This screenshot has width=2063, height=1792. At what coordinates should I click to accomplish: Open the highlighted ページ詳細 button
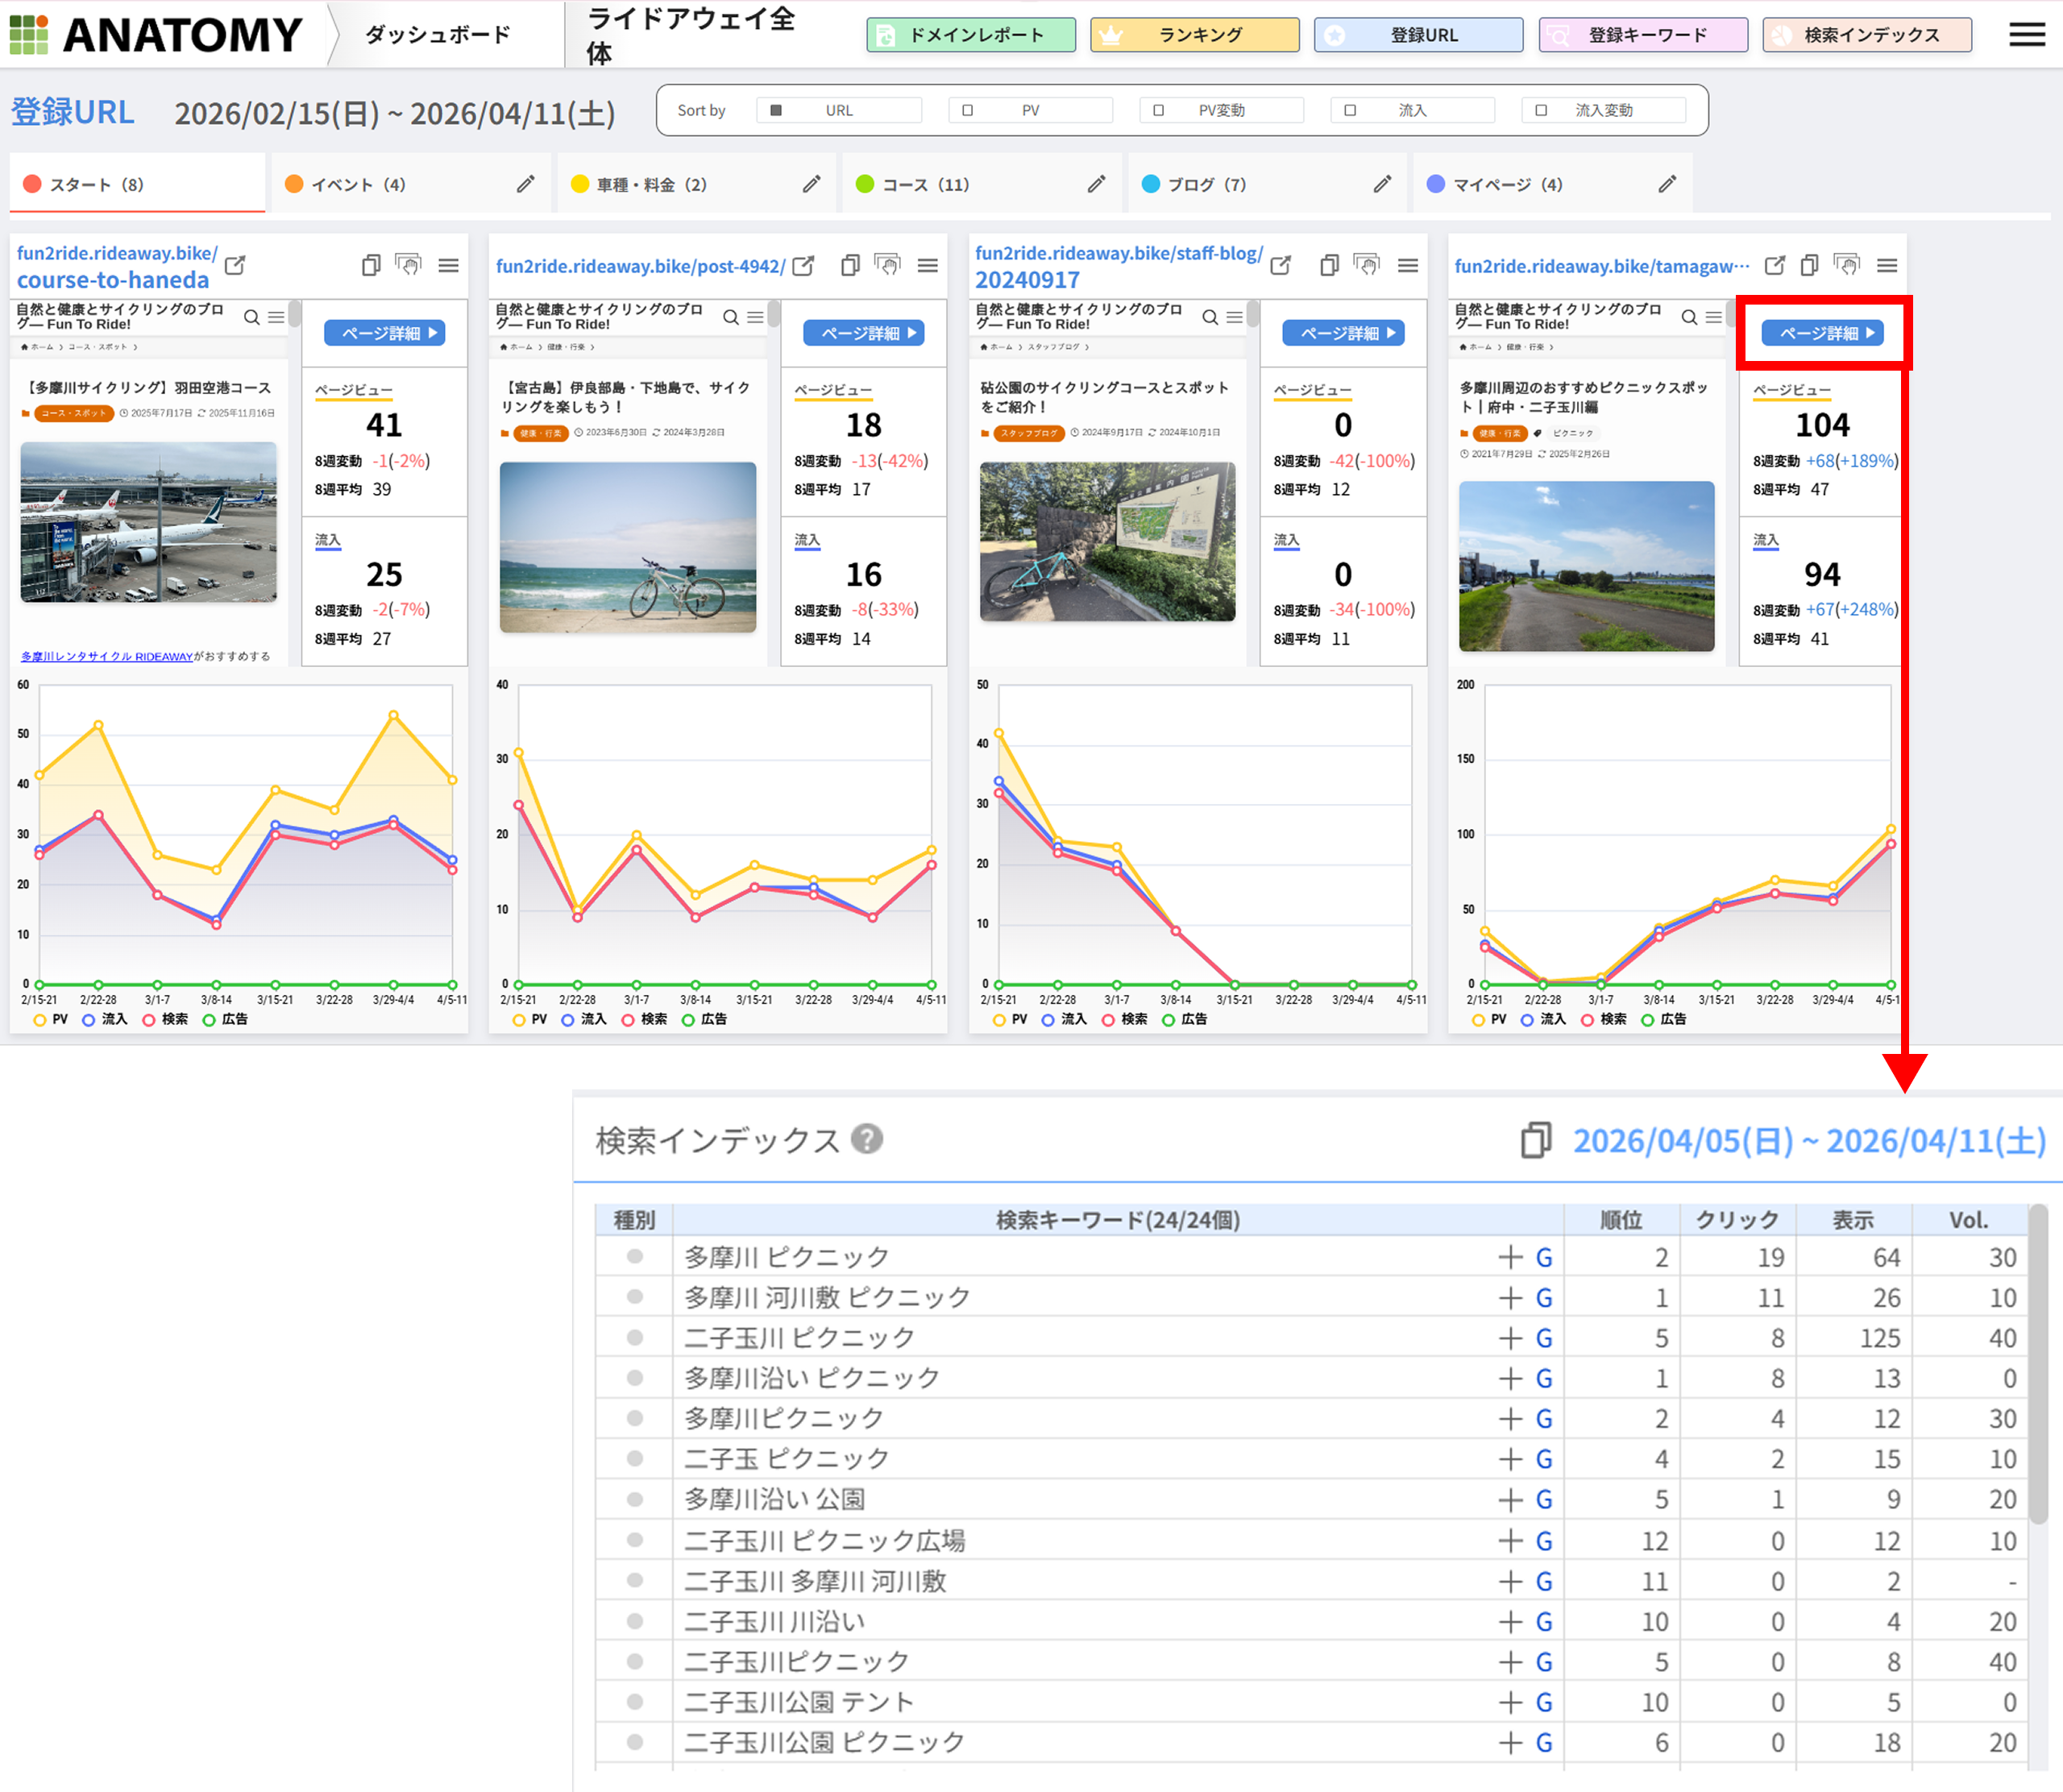1824,333
